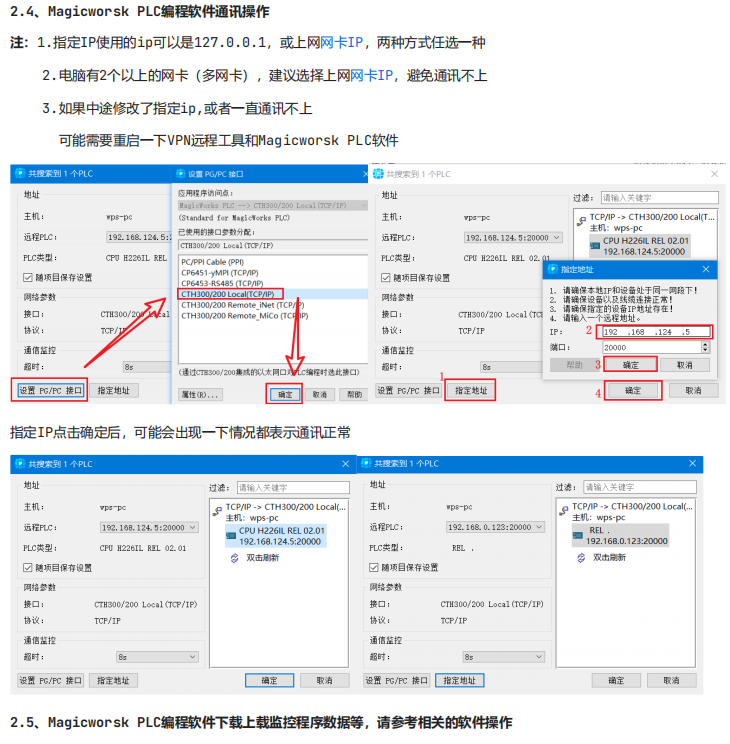
Task: Close the 192.168.0.123 dialog with X
Action: pyautogui.click(x=693, y=463)
